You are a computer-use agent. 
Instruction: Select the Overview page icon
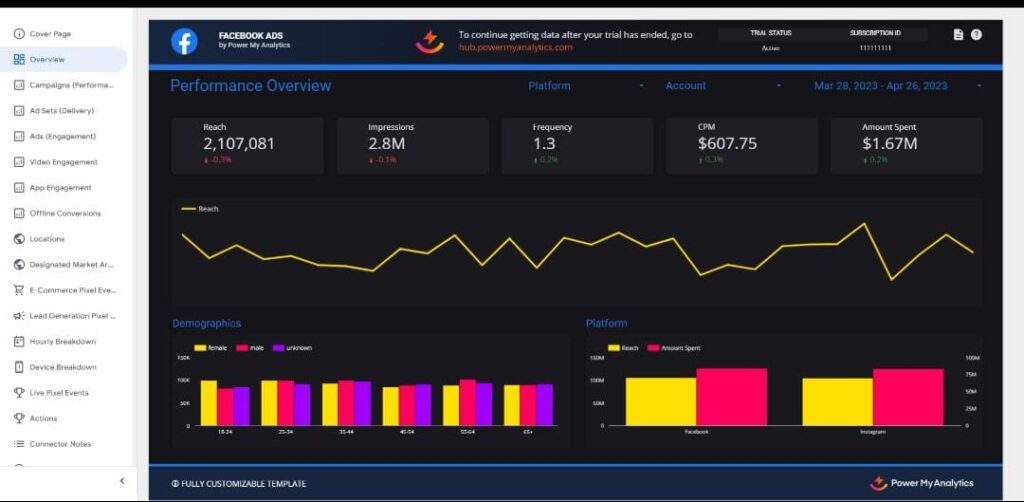tap(19, 59)
